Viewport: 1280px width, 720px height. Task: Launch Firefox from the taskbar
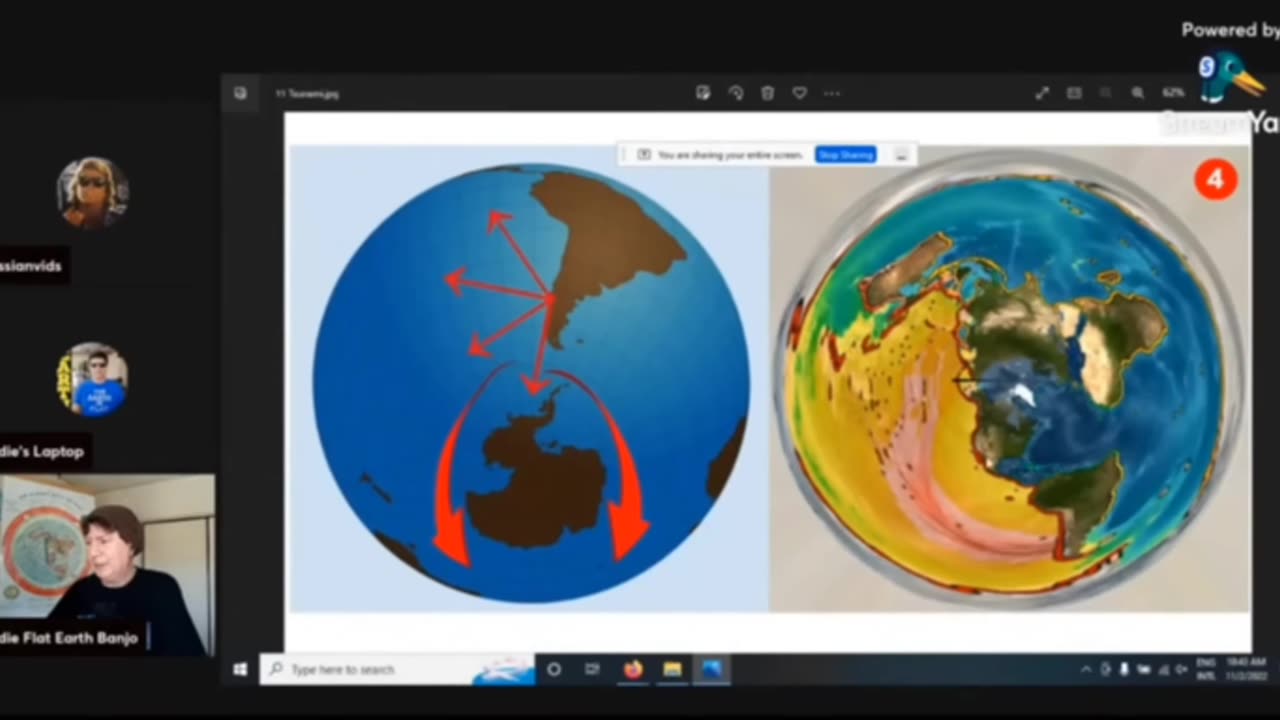click(x=633, y=669)
